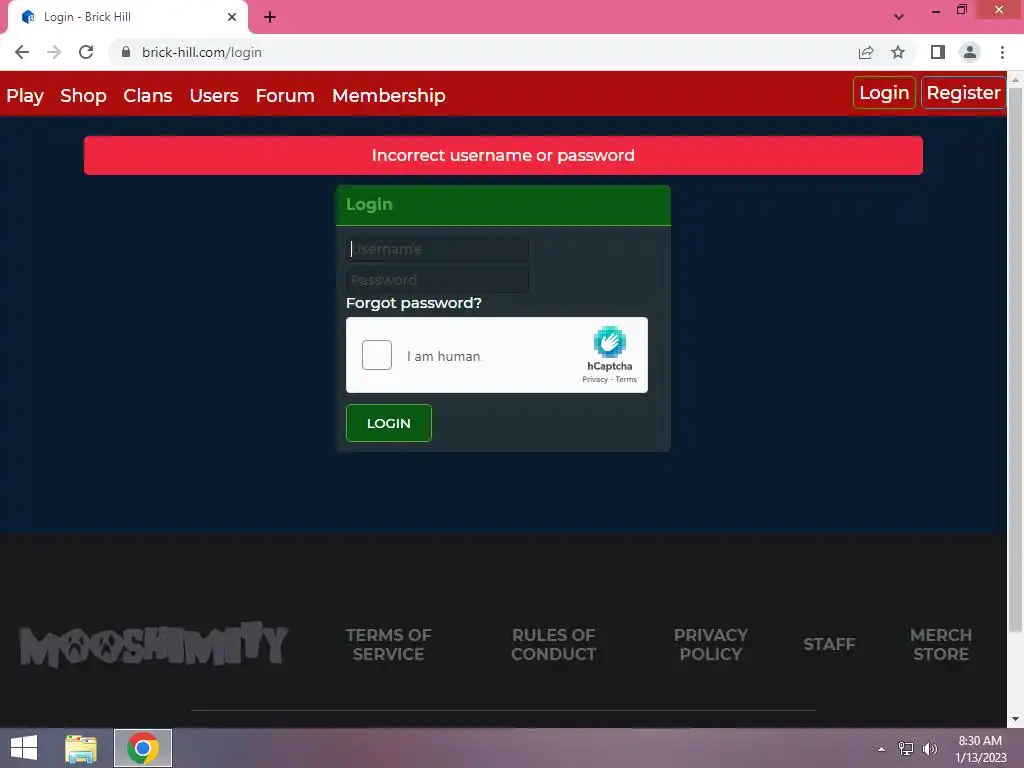Open the volume tray icon
1024x768 pixels.
[930, 749]
